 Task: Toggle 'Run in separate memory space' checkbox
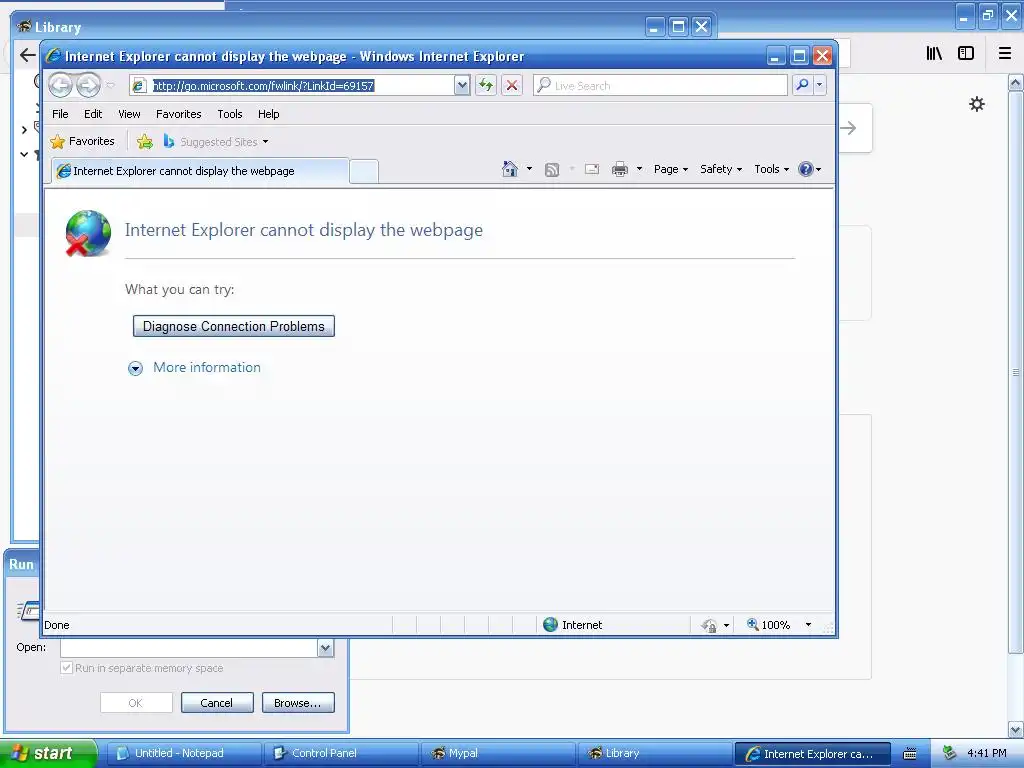(67, 668)
